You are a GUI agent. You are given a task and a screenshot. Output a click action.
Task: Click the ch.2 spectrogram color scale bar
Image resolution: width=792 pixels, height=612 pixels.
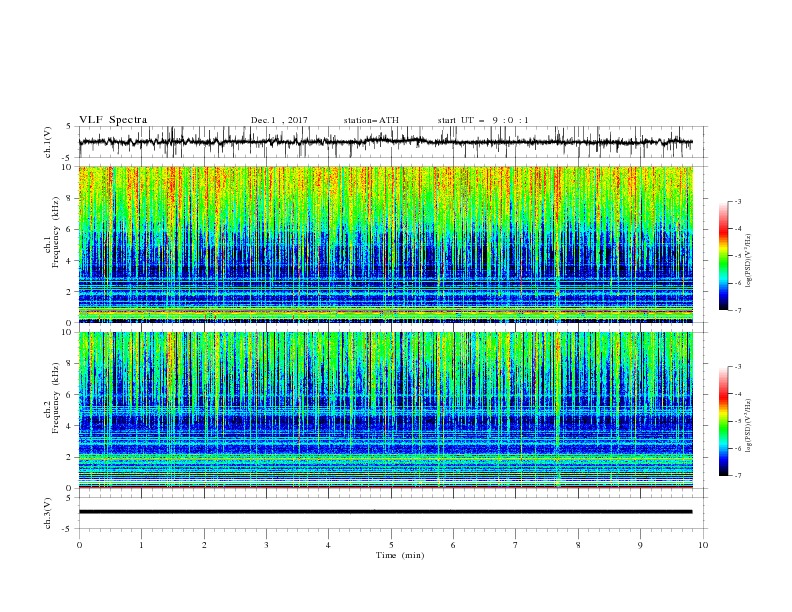click(x=723, y=421)
